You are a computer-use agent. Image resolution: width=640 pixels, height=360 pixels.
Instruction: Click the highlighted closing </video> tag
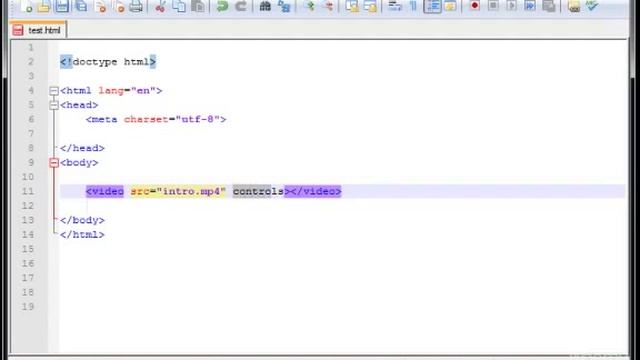point(316,191)
